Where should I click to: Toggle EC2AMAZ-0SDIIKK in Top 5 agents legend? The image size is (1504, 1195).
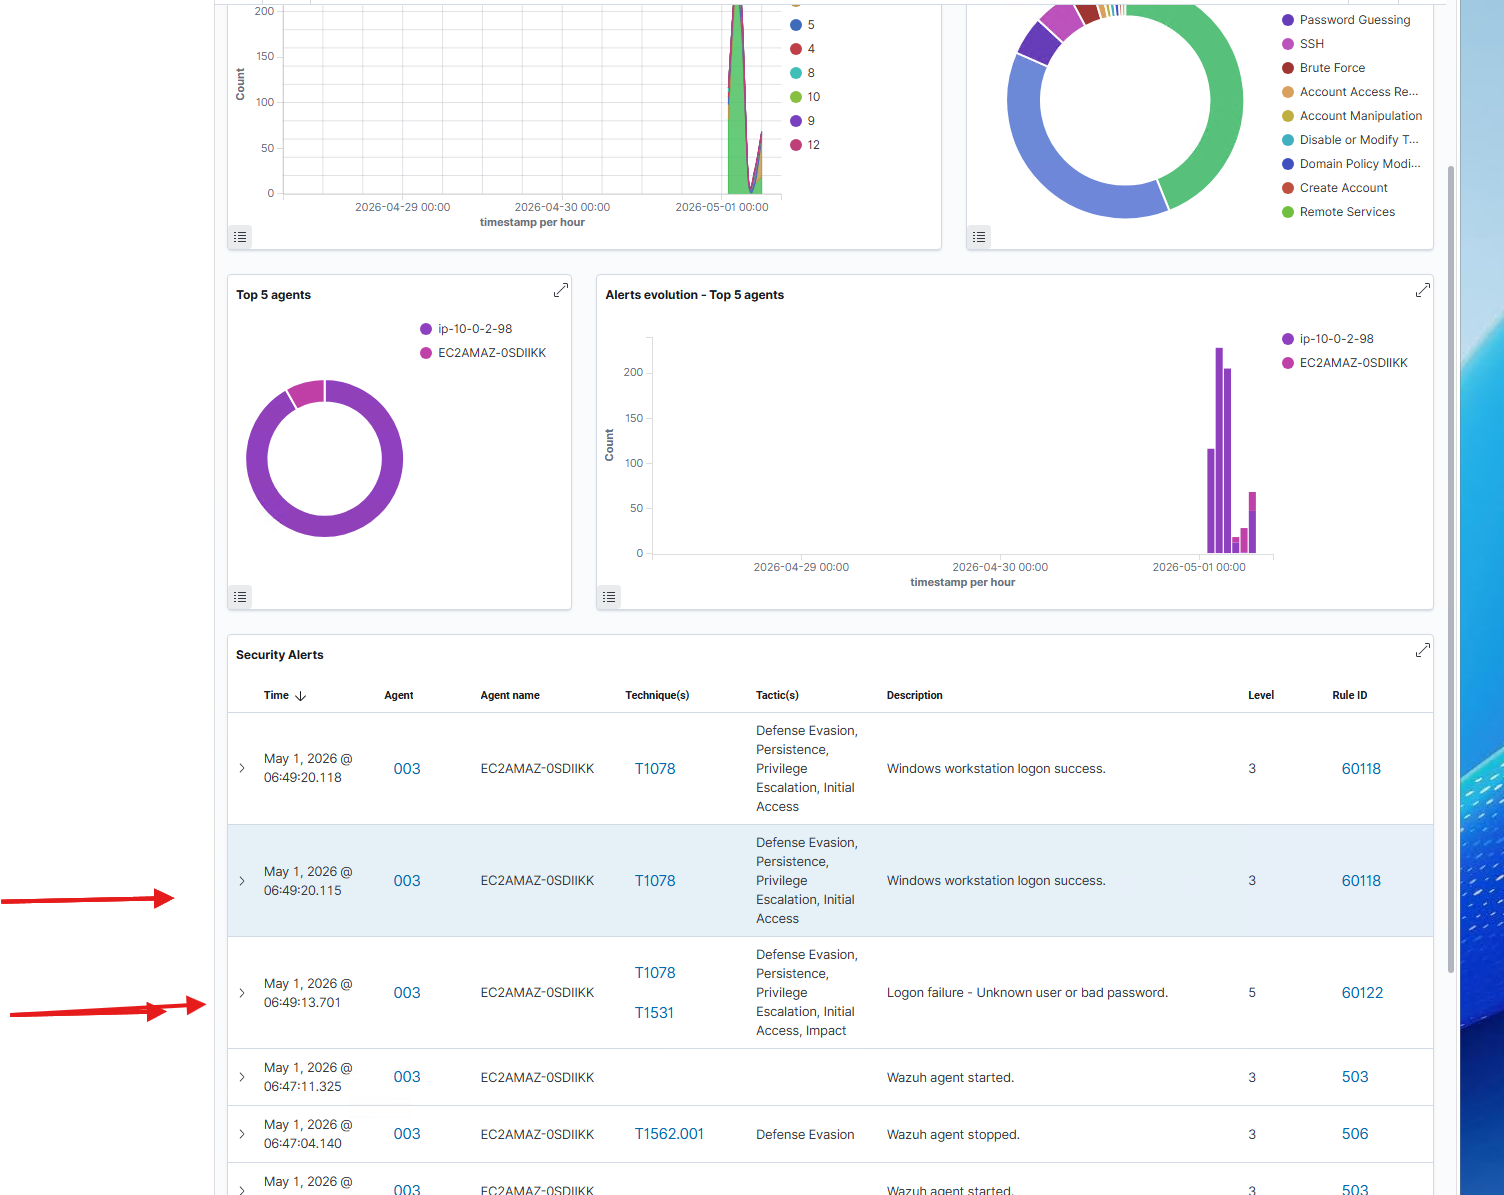[x=483, y=353]
